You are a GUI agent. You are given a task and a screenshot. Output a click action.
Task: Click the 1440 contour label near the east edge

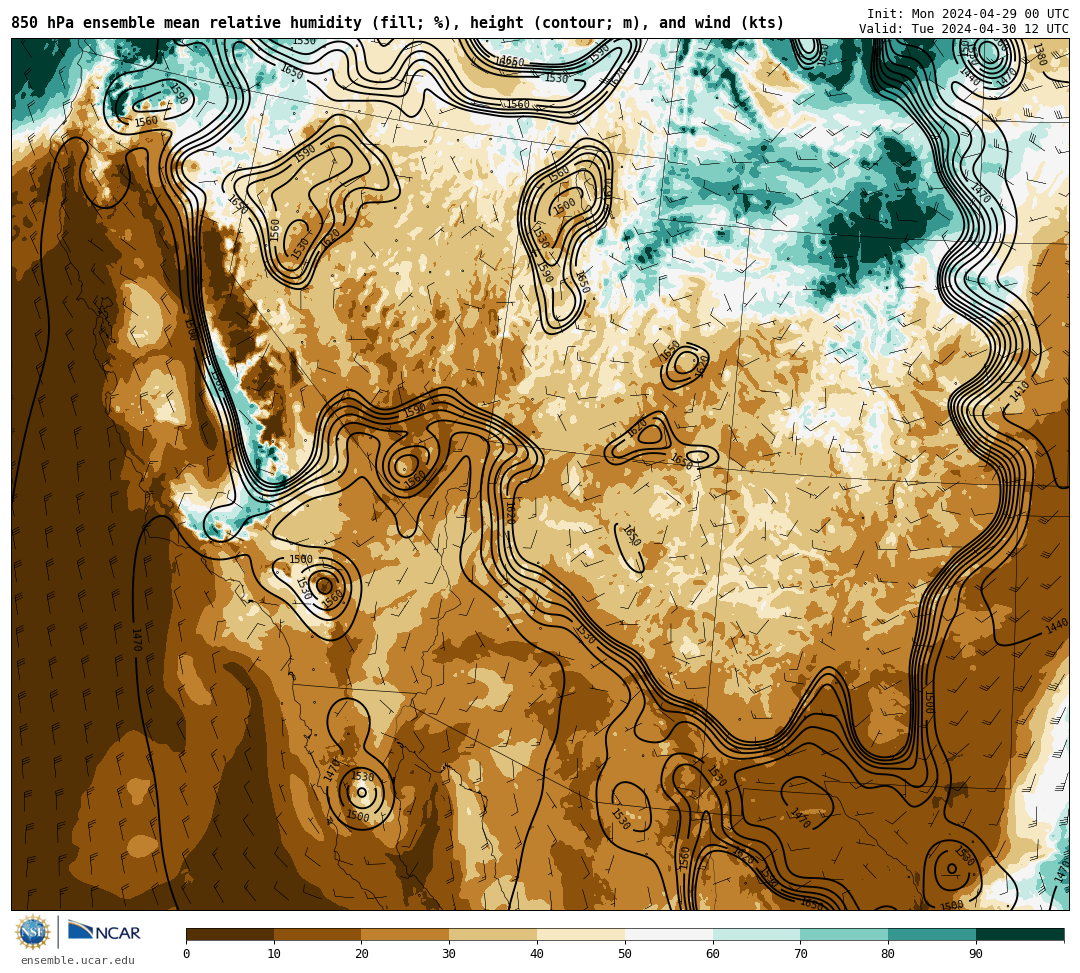click(x=1057, y=627)
